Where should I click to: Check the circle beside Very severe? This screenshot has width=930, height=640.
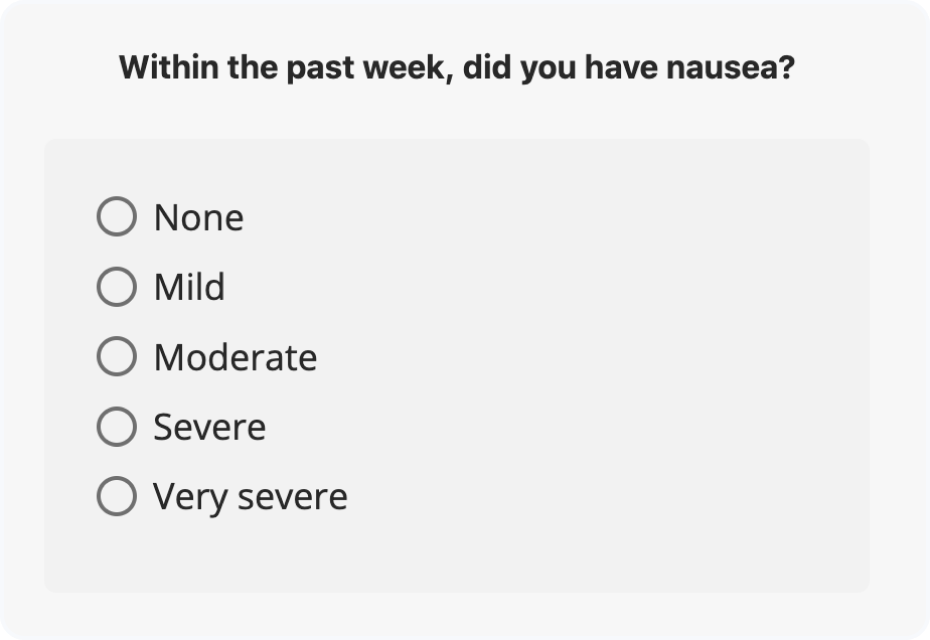tap(117, 496)
